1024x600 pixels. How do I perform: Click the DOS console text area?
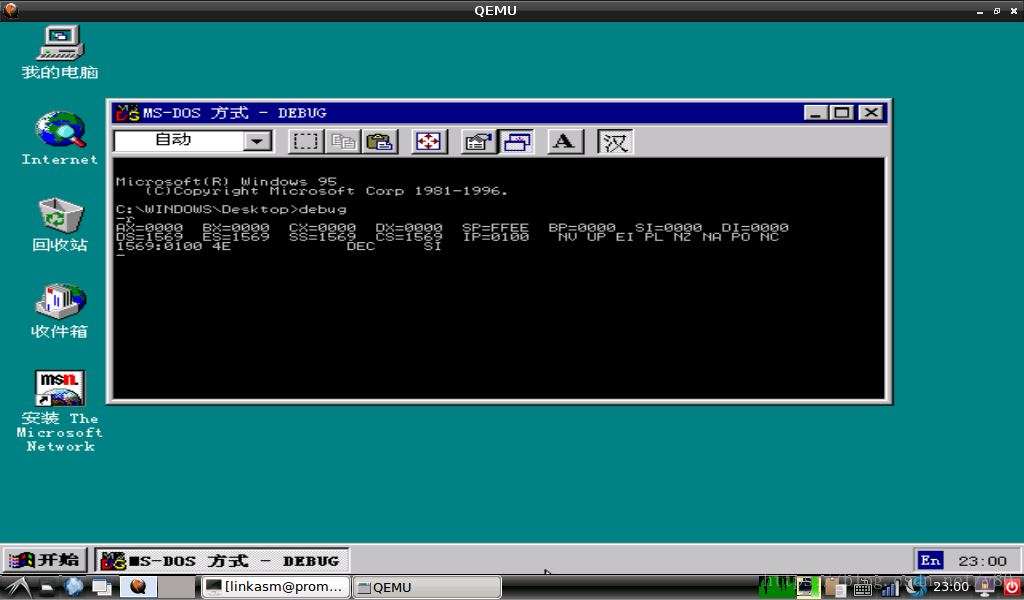coord(499,278)
